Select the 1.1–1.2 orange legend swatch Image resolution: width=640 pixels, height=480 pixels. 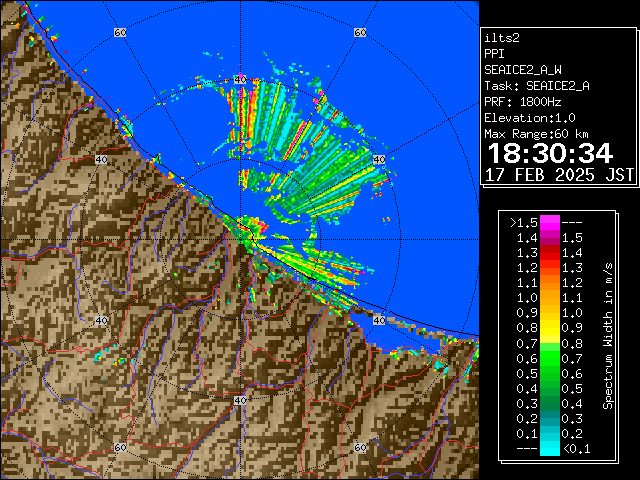[550, 283]
